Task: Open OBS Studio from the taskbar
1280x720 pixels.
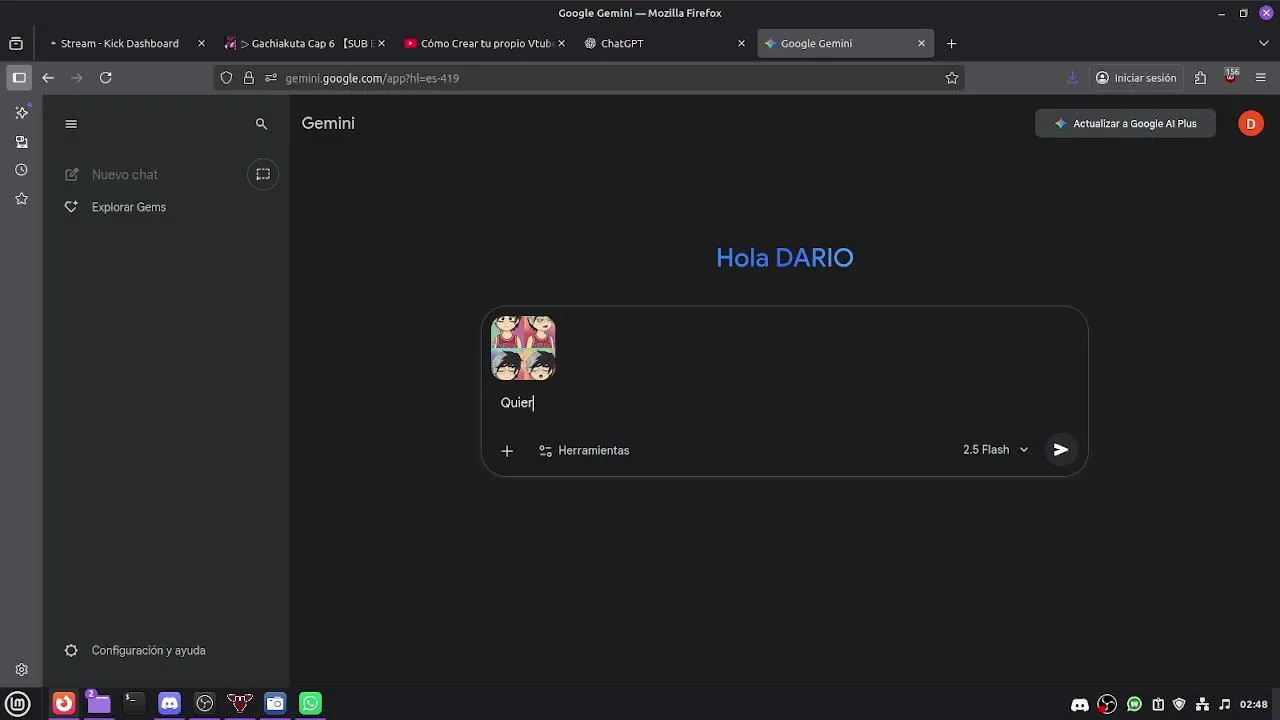Action: pos(205,704)
